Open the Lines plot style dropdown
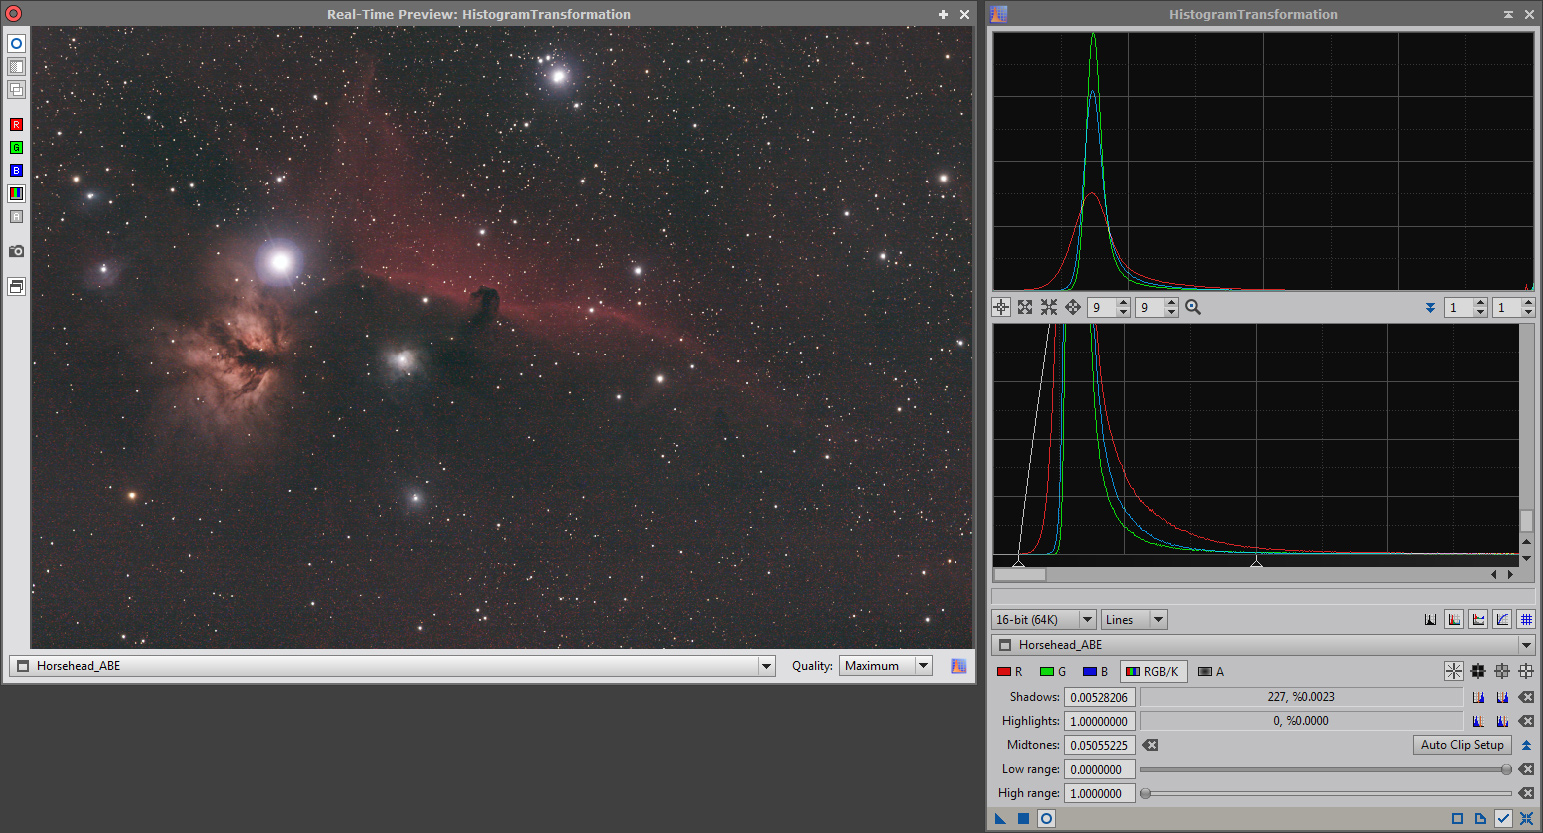 1134,620
